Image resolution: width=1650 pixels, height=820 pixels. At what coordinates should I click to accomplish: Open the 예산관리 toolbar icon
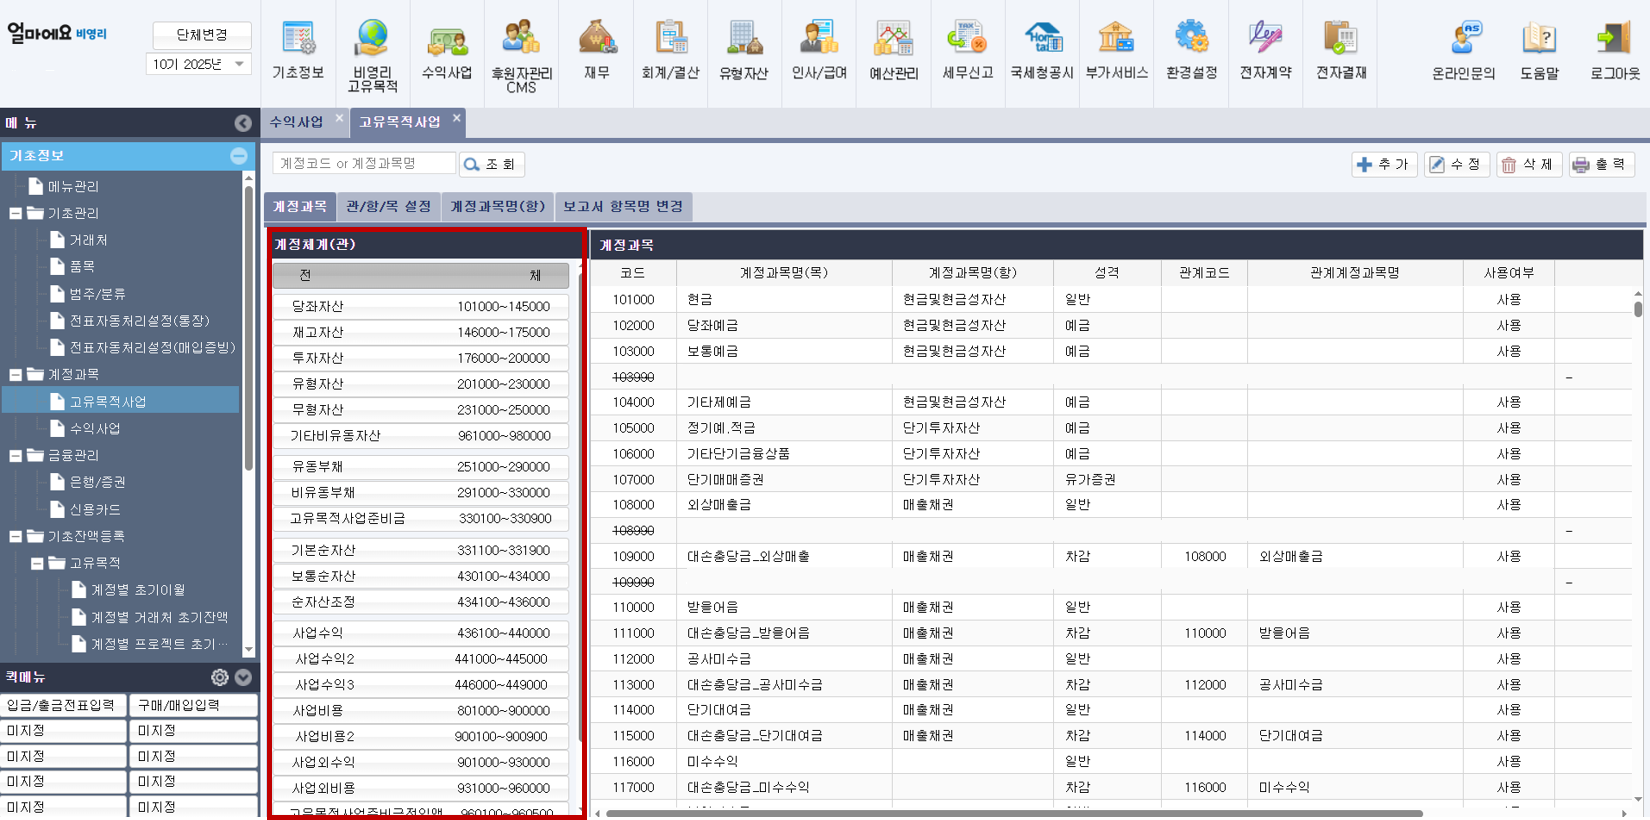[893, 50]
